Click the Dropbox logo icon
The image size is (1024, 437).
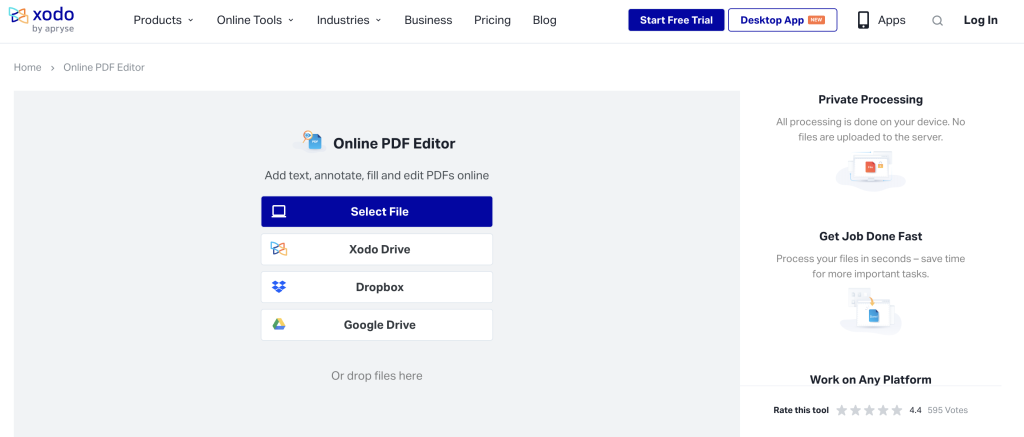point(279,287)
